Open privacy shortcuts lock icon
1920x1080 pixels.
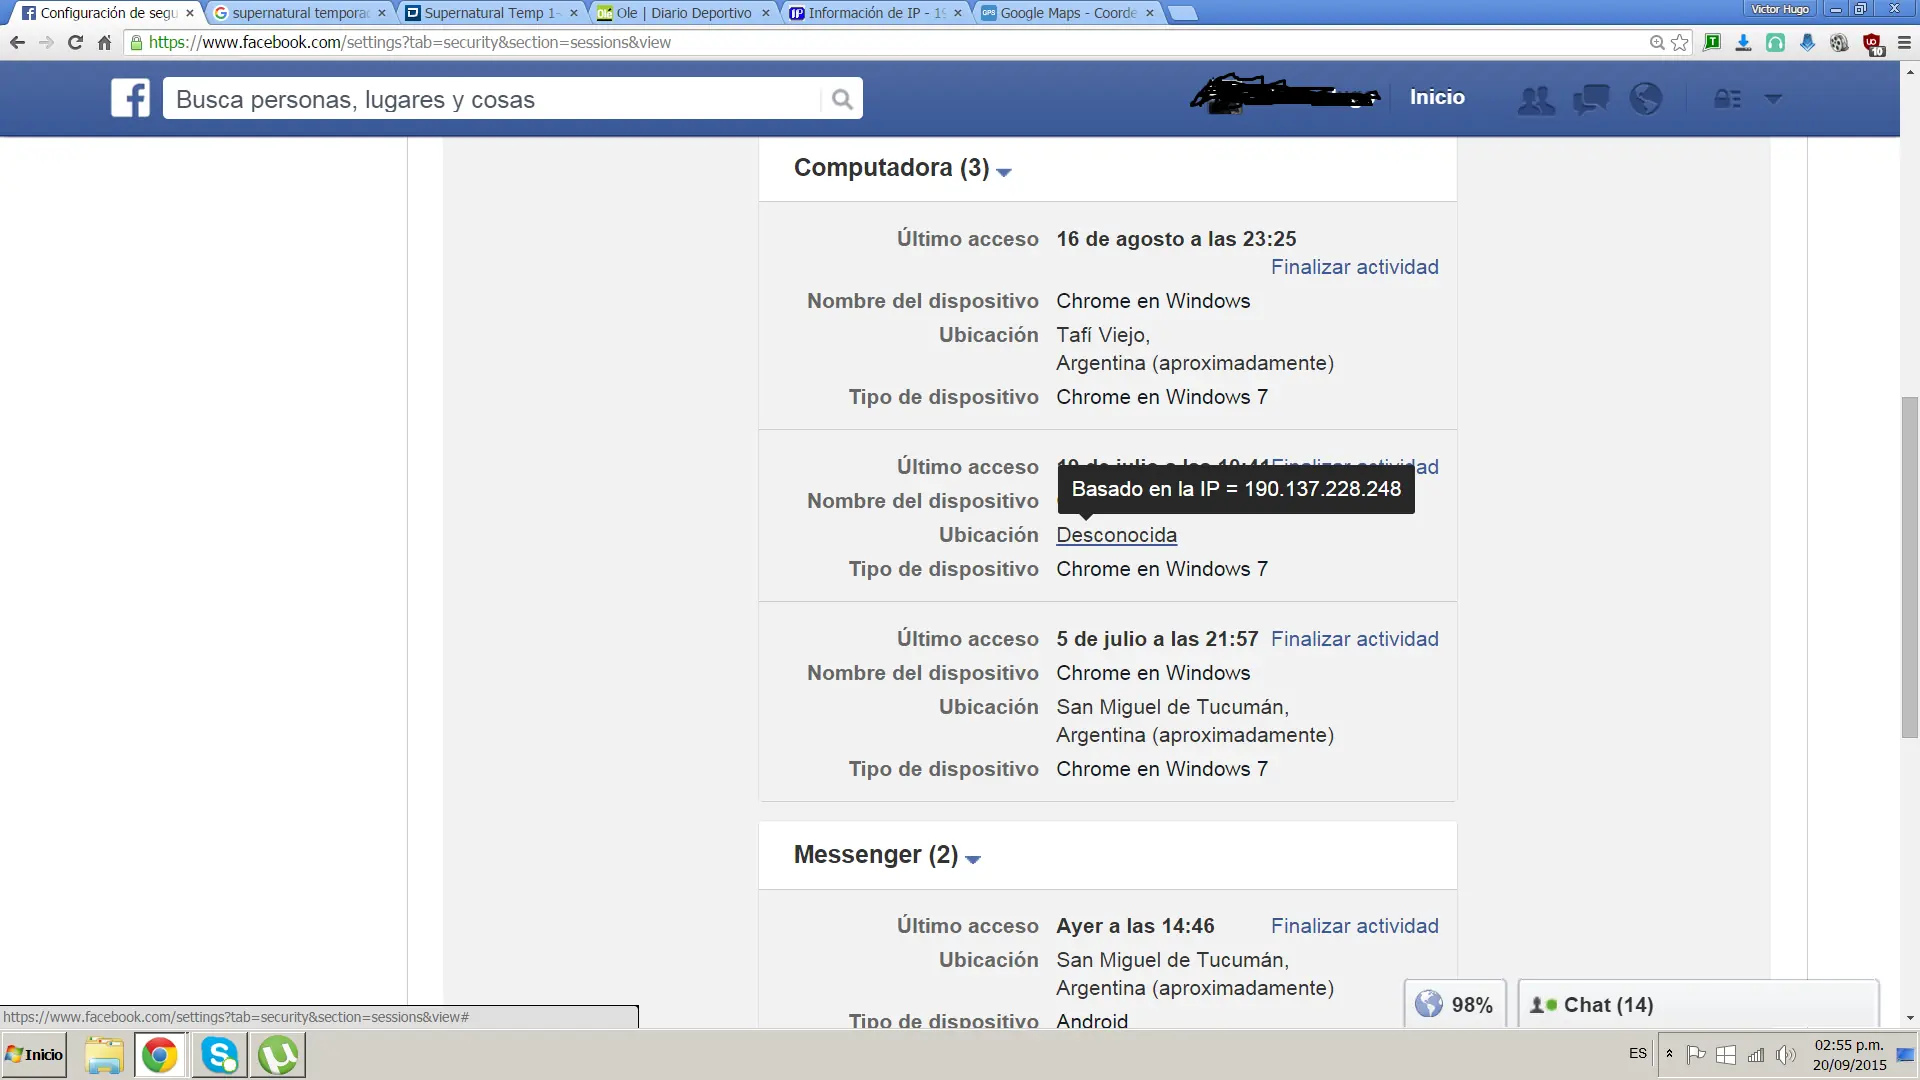click(x=1727, y=98)
